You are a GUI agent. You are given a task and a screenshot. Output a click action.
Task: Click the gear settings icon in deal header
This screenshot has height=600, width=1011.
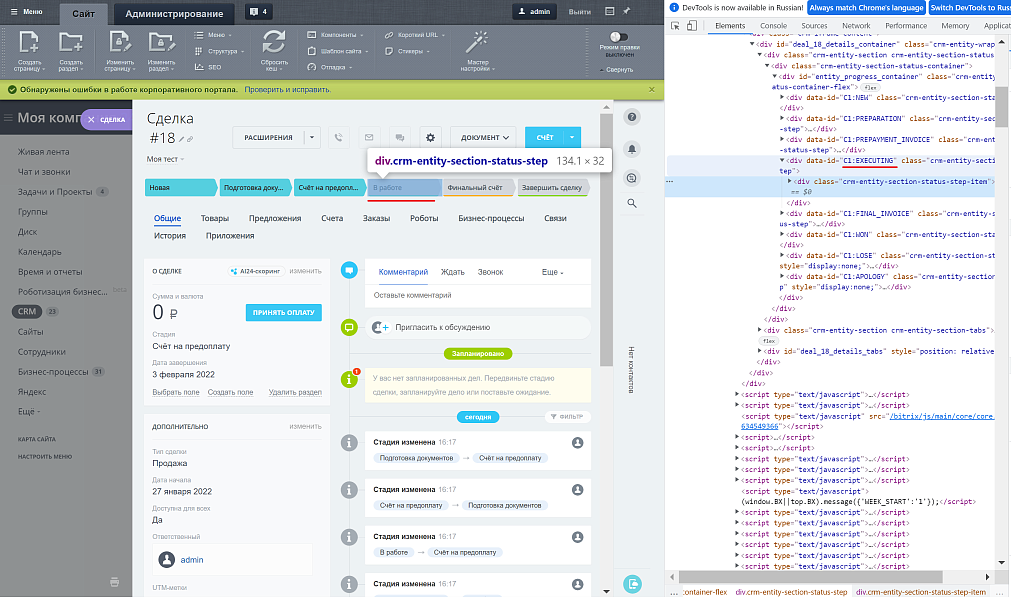431,137
